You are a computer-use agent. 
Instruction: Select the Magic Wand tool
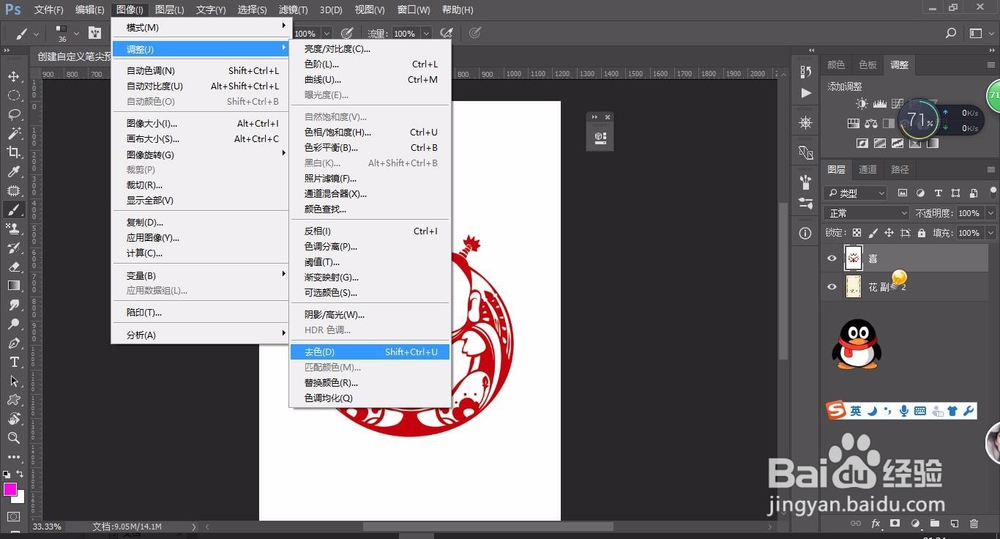(13, 133)
